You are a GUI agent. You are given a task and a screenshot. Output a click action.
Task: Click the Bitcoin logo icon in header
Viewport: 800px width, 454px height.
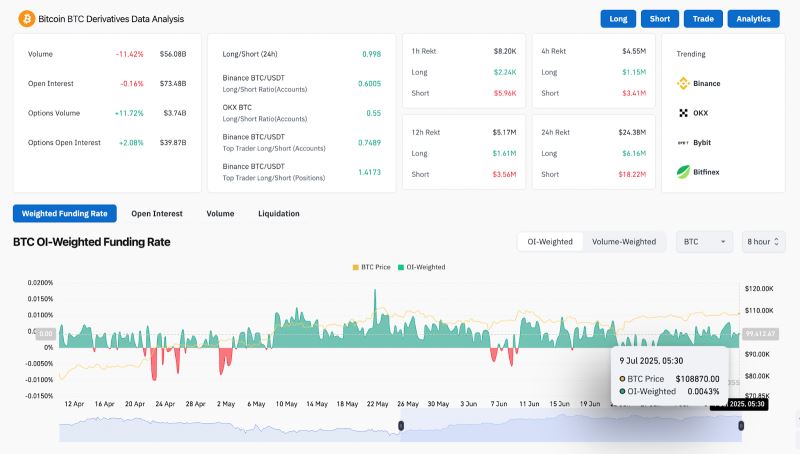pyautogui.click(x=27, y=18)
